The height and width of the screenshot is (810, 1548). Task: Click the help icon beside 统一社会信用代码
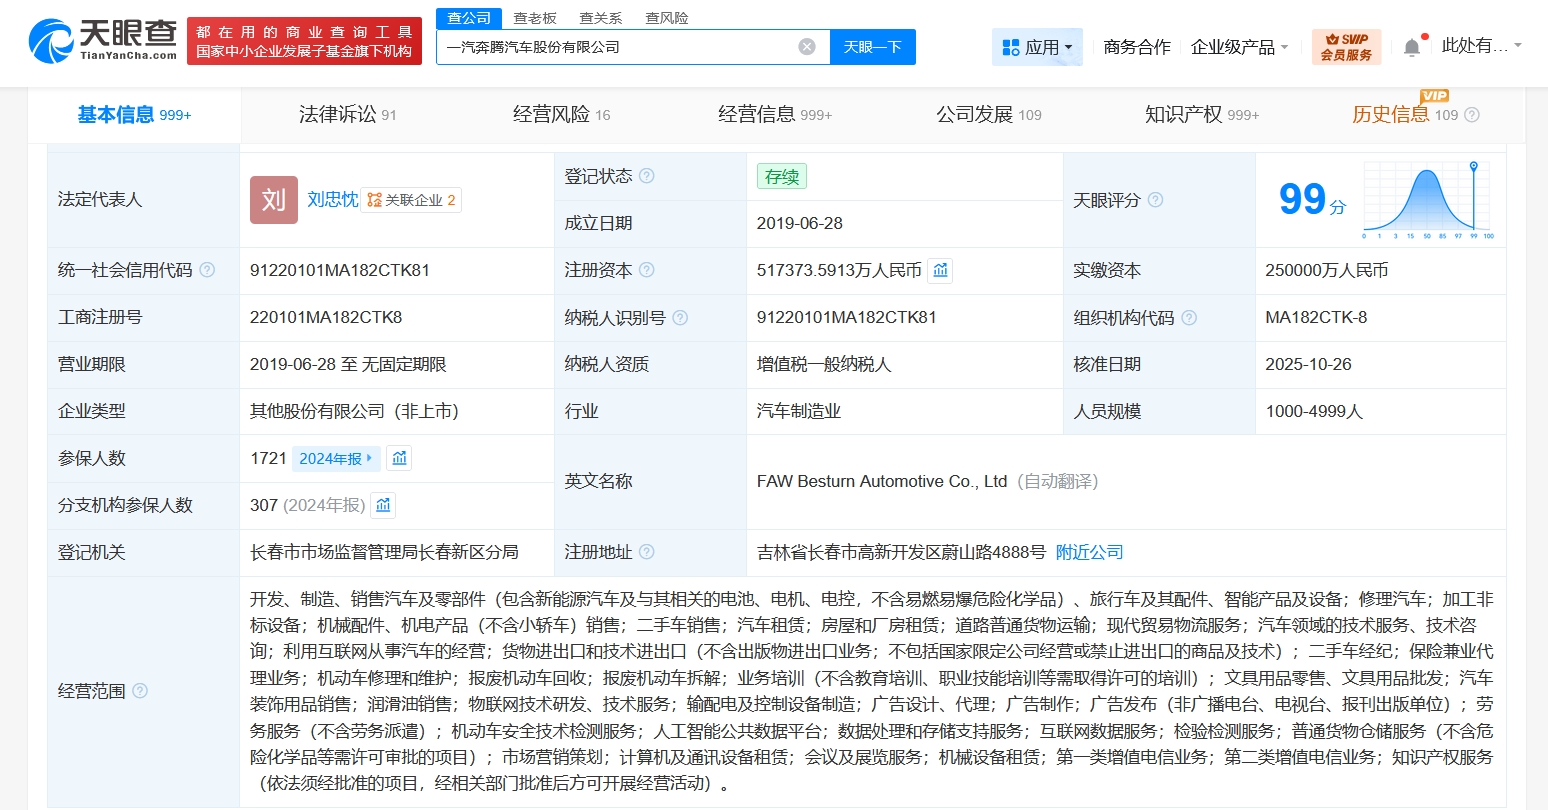click(x=207, y=269)
